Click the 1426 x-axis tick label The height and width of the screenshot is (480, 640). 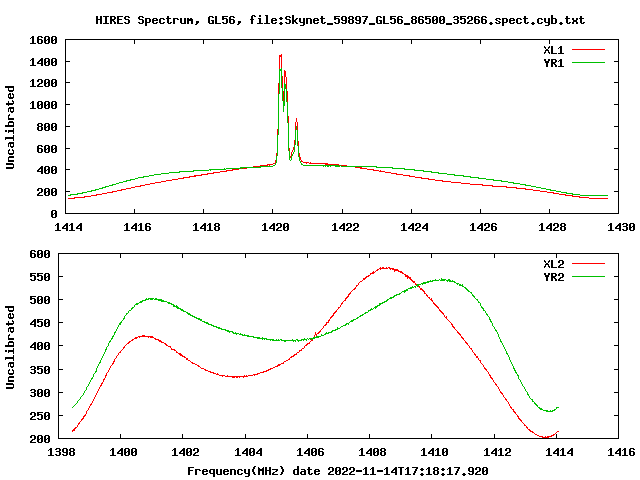483,227
